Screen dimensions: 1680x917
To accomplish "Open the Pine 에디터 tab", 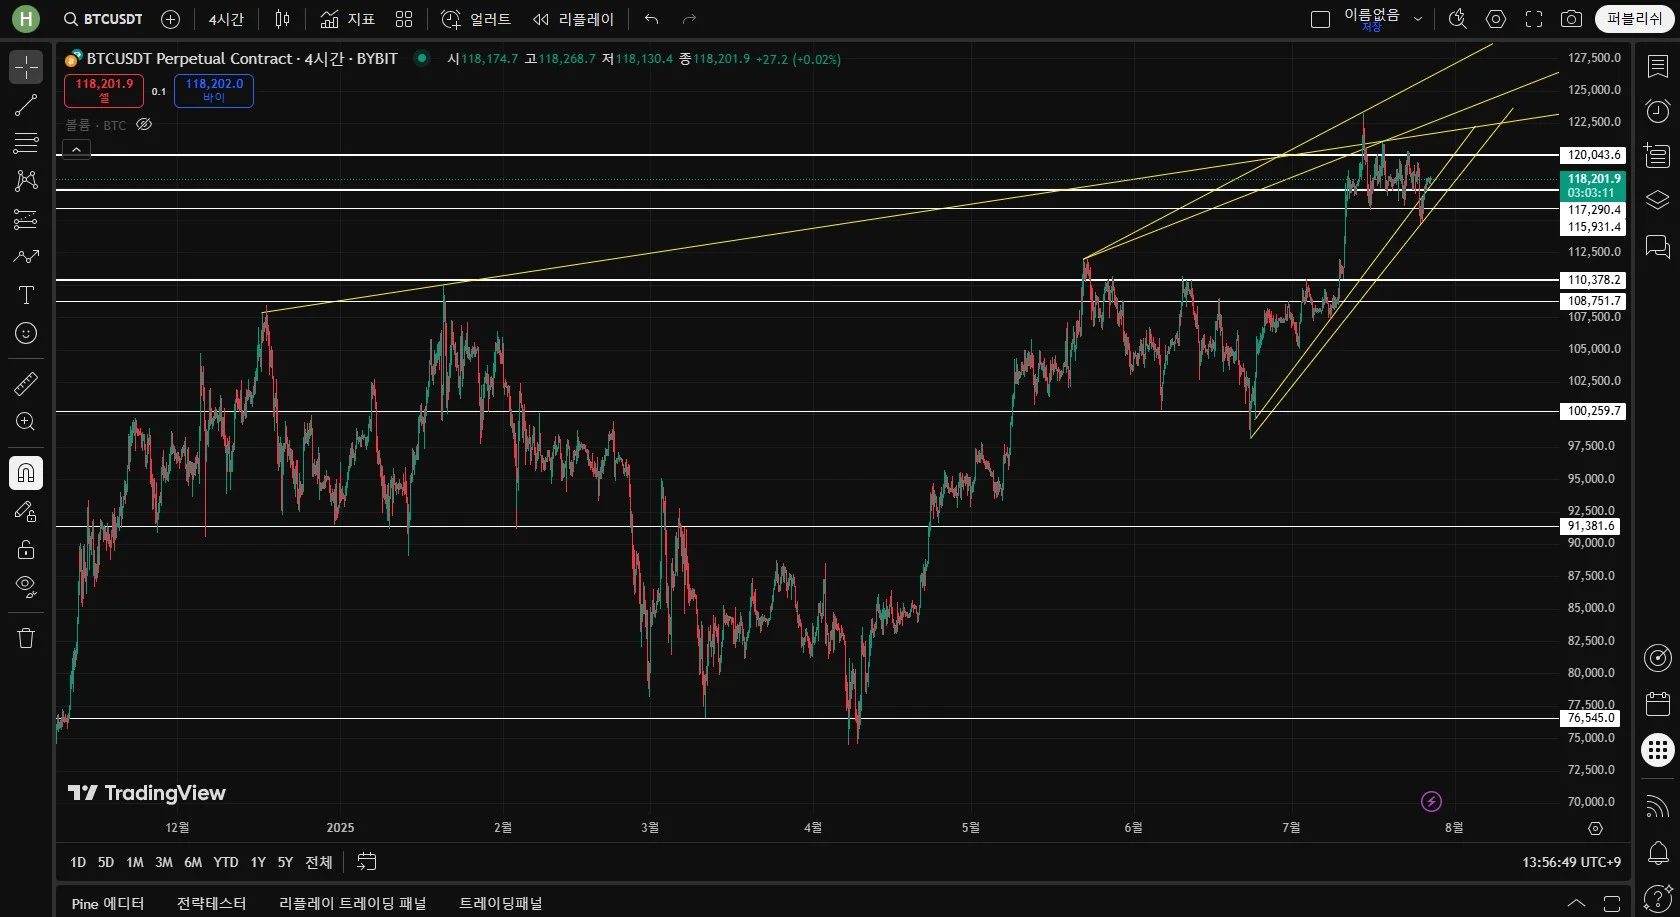I will 108,903.
